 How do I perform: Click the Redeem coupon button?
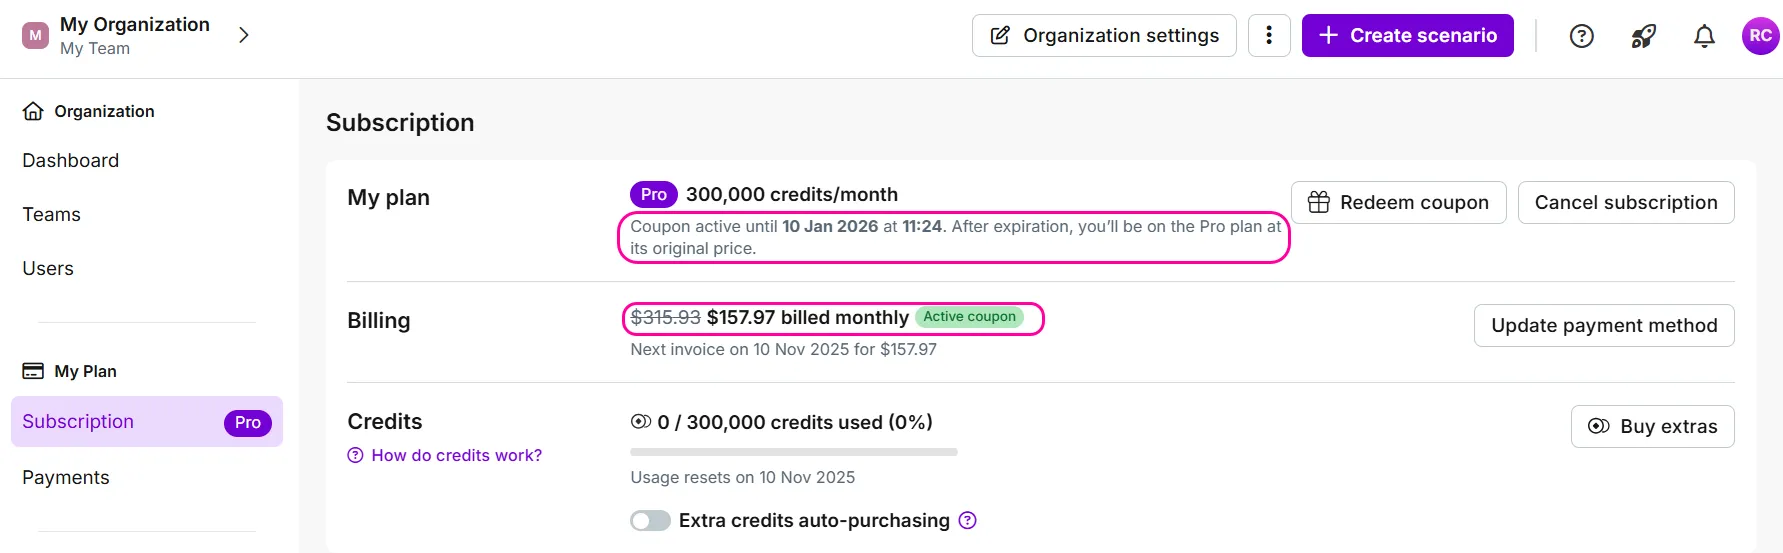[1398, 203]
